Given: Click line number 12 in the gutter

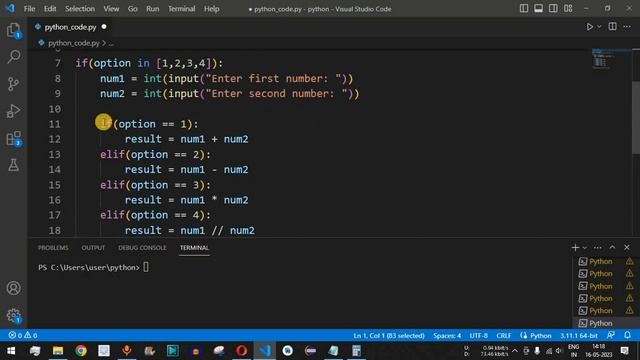Looking at the screenshot, I should point(55,139).
